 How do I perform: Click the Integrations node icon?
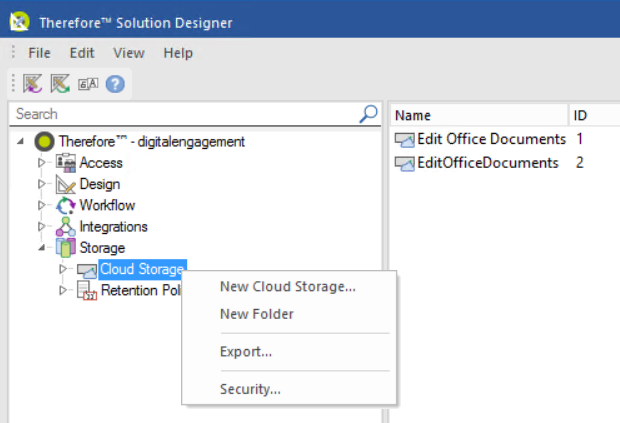click(x=66, y=227)
